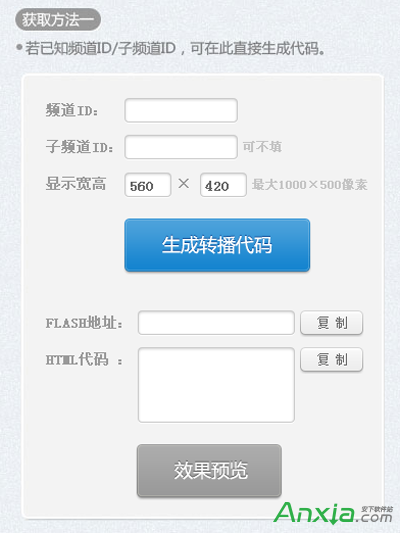Click inside the HTML代码 text area
This screenshot has width=400, height=533.
coord(216,385)
